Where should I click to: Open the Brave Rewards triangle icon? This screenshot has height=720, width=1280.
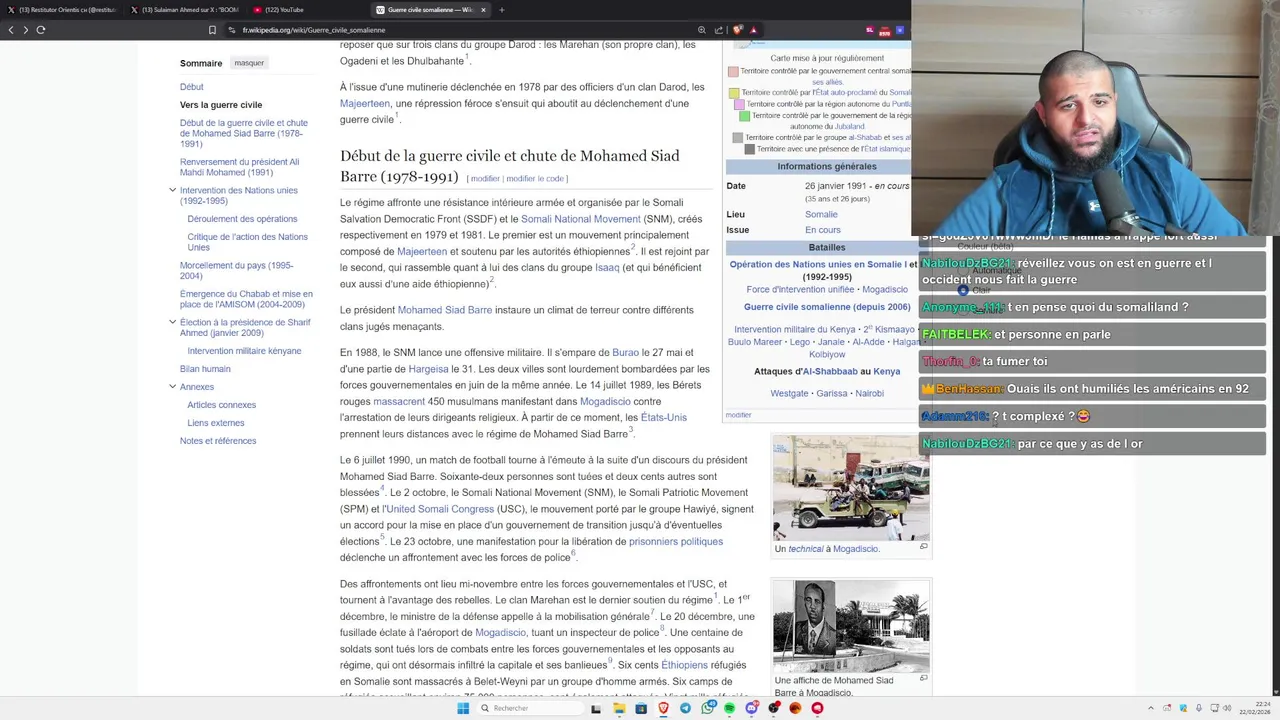pyautogui.click(x=753, y=30)
